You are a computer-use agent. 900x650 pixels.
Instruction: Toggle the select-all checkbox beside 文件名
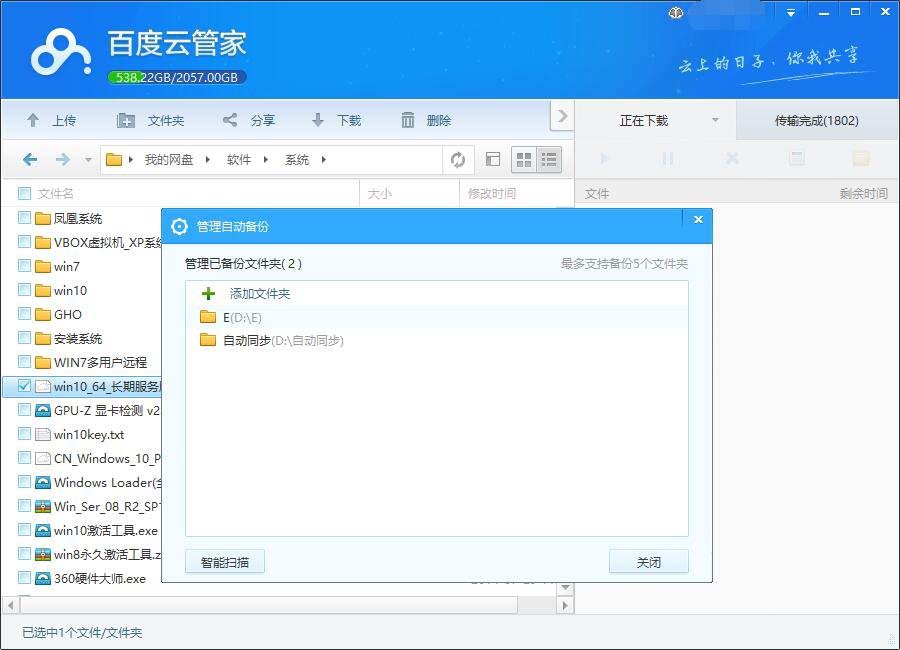[x=24, y=194]
